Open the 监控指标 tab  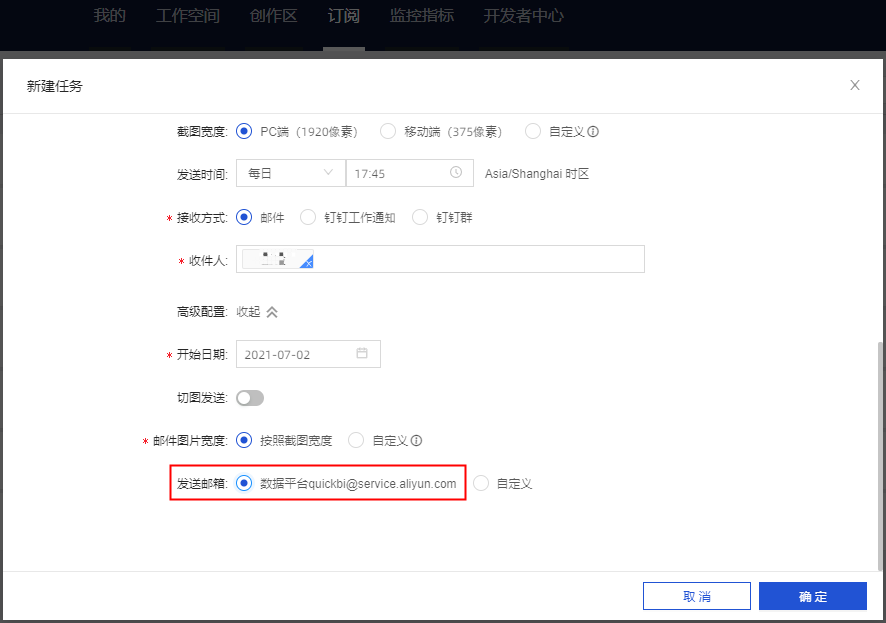(x=422, y=16)
